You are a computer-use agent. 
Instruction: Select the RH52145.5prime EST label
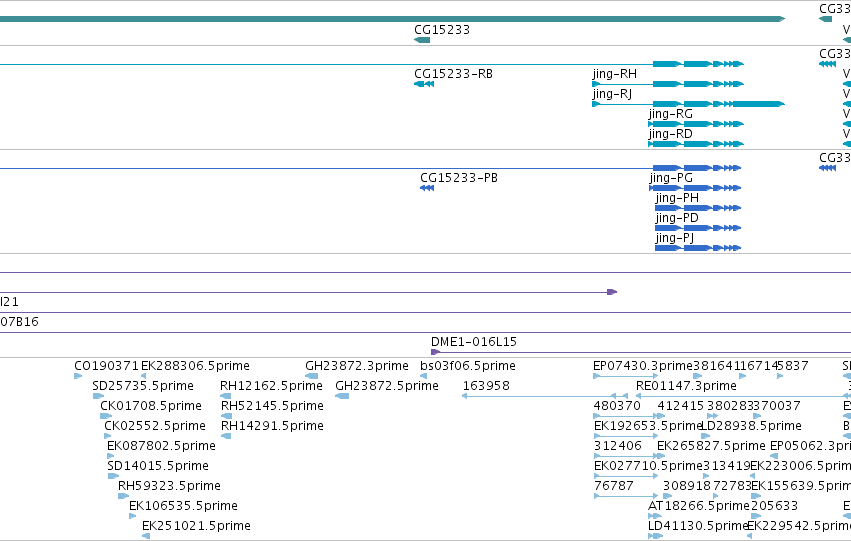pos(272,406)
